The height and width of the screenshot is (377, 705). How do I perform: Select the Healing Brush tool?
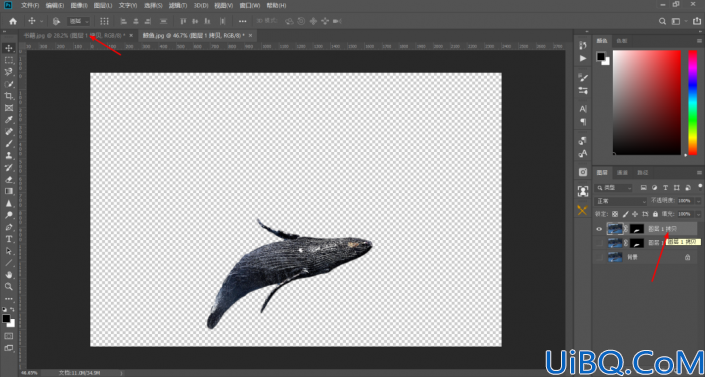9,132
